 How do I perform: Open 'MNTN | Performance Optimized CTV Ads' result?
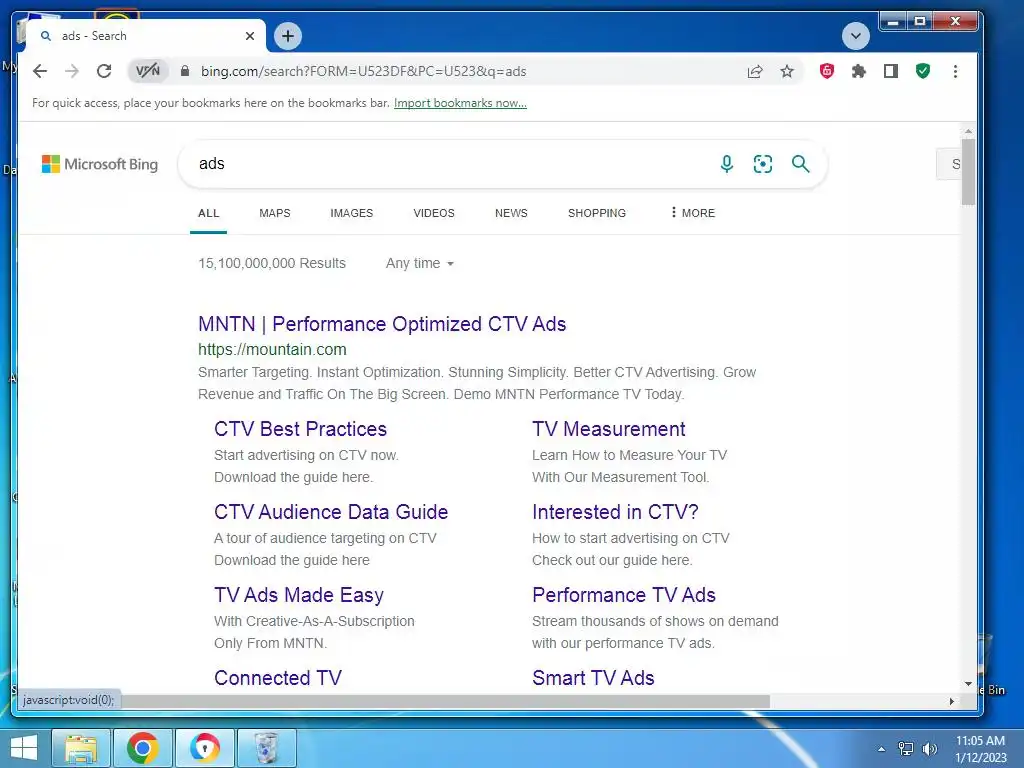pos(382,324)
